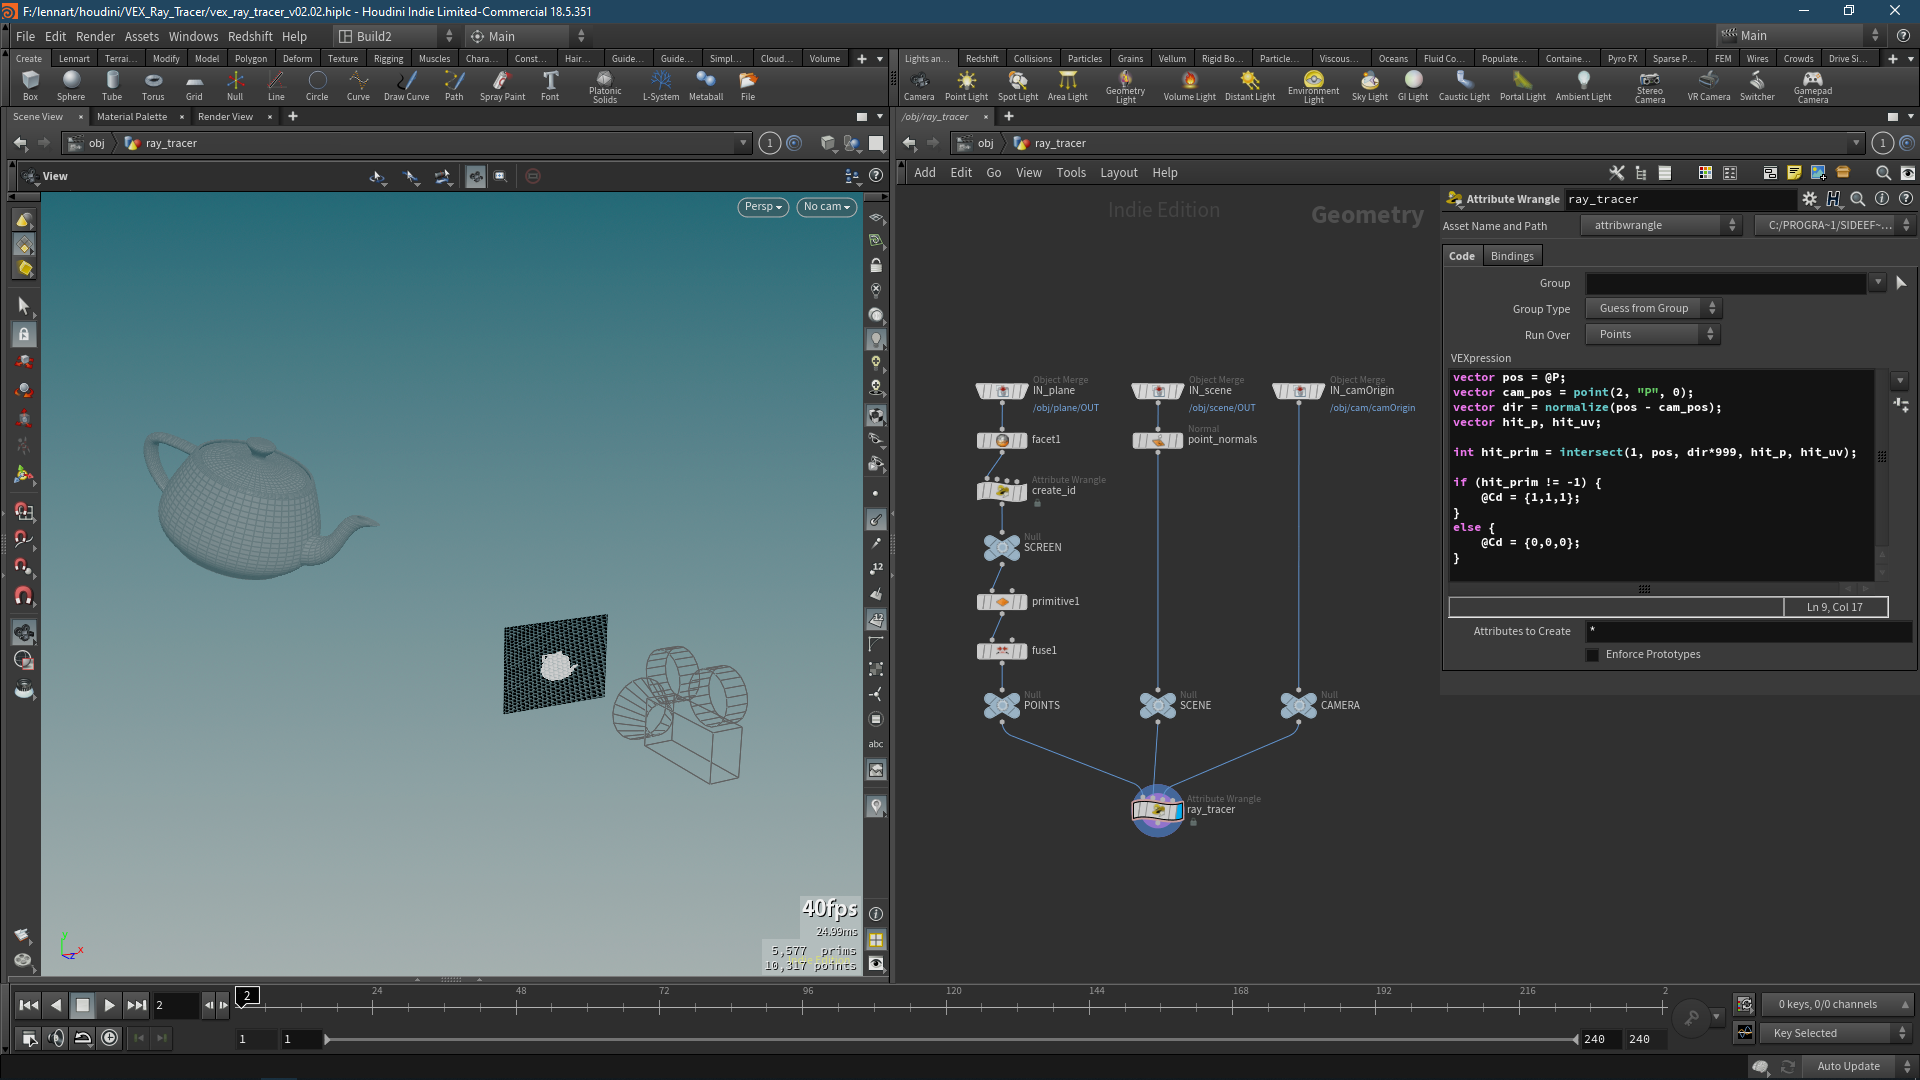Select the L-System shelf tool
1920x1080 pixels.
click(661, 85)
